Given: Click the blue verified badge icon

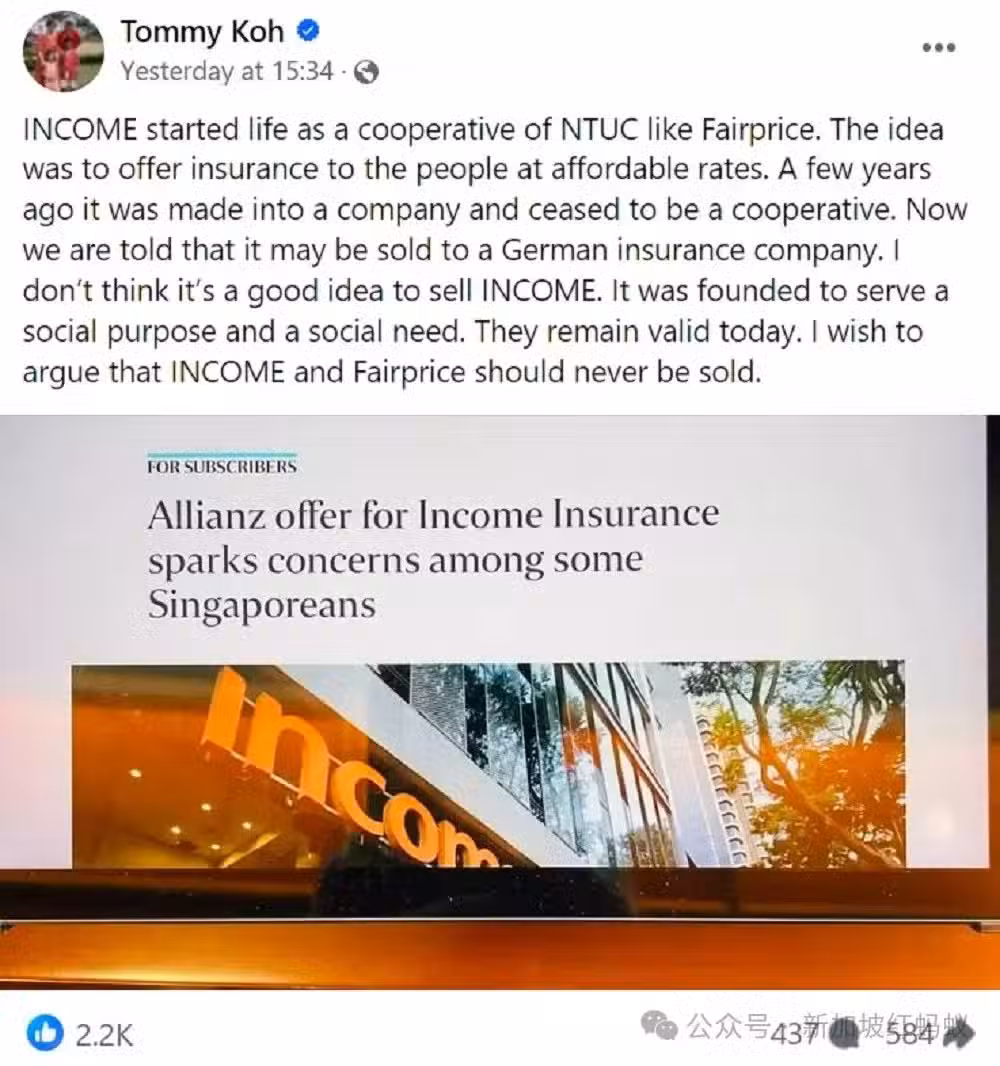Looking at the screenshot, I should pyautogui.click(x=308, y=31).
